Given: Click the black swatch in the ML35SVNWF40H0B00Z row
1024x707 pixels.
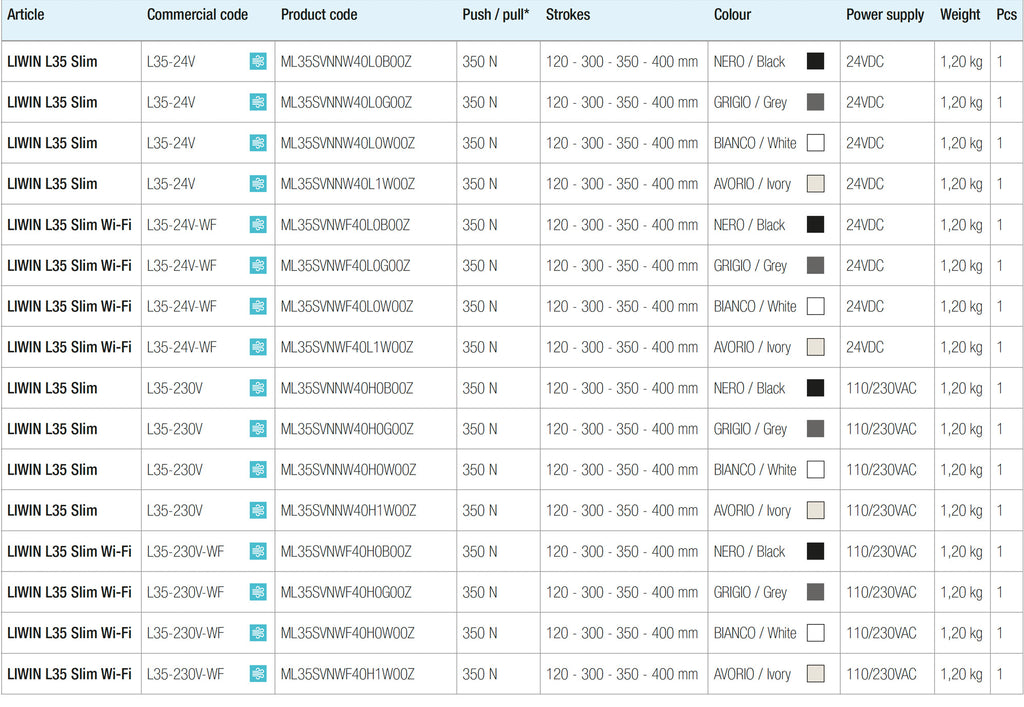Looking at the screenshot, I should point(815,551).
